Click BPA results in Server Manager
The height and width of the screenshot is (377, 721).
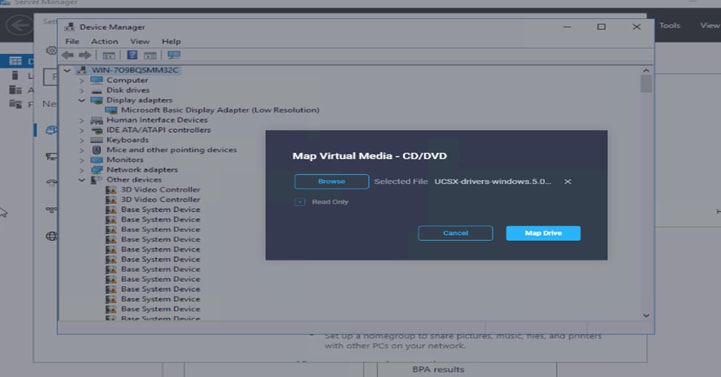coord(438,369)
